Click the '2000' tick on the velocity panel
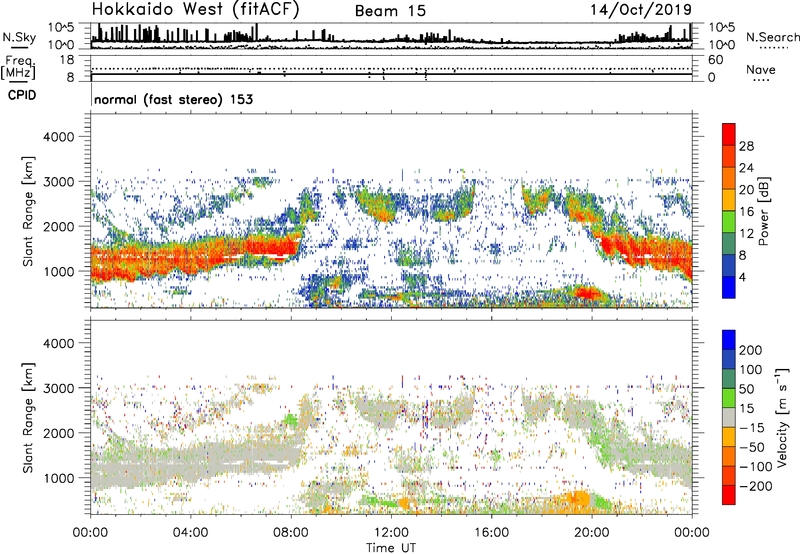The height and width of the screenshot is (554, 800). point(58,433)
